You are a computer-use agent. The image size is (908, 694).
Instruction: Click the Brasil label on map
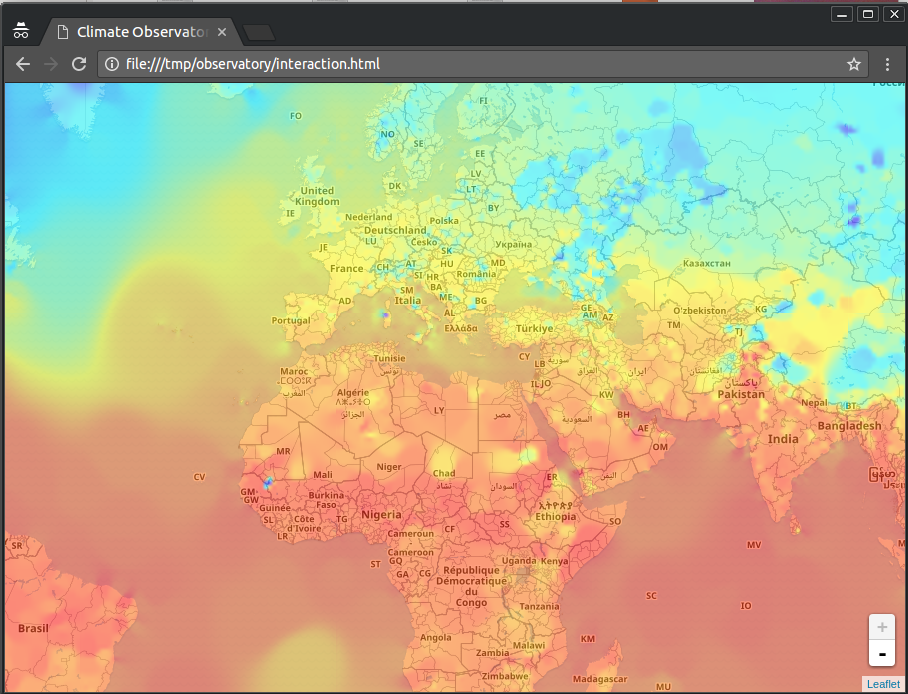click(33, 628)
